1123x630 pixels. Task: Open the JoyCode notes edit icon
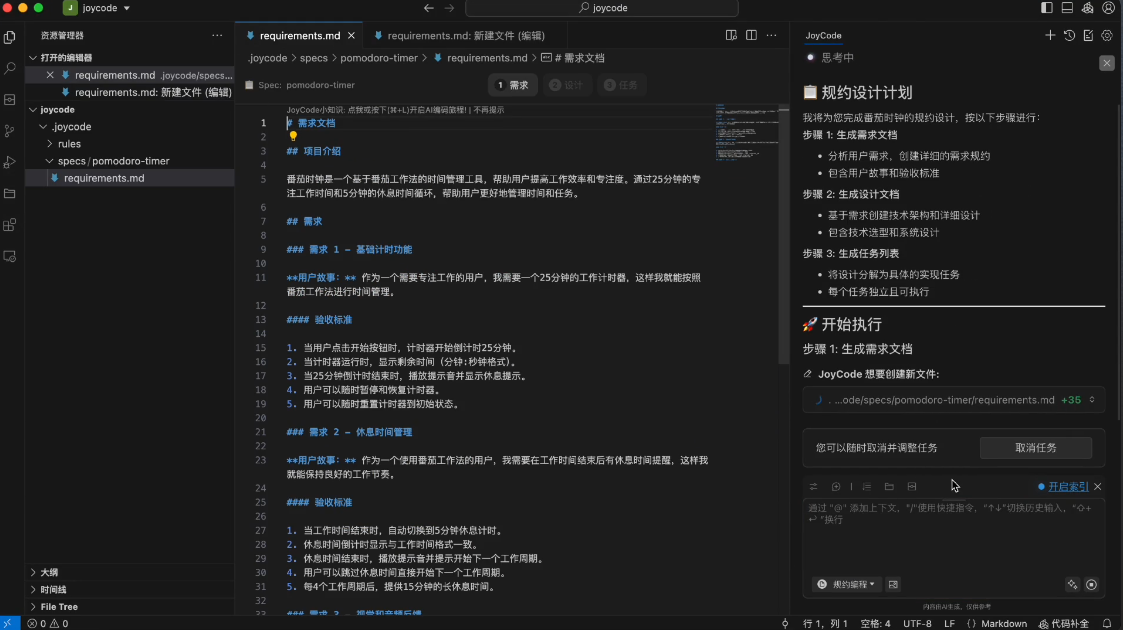click(x=1089, y=35)
